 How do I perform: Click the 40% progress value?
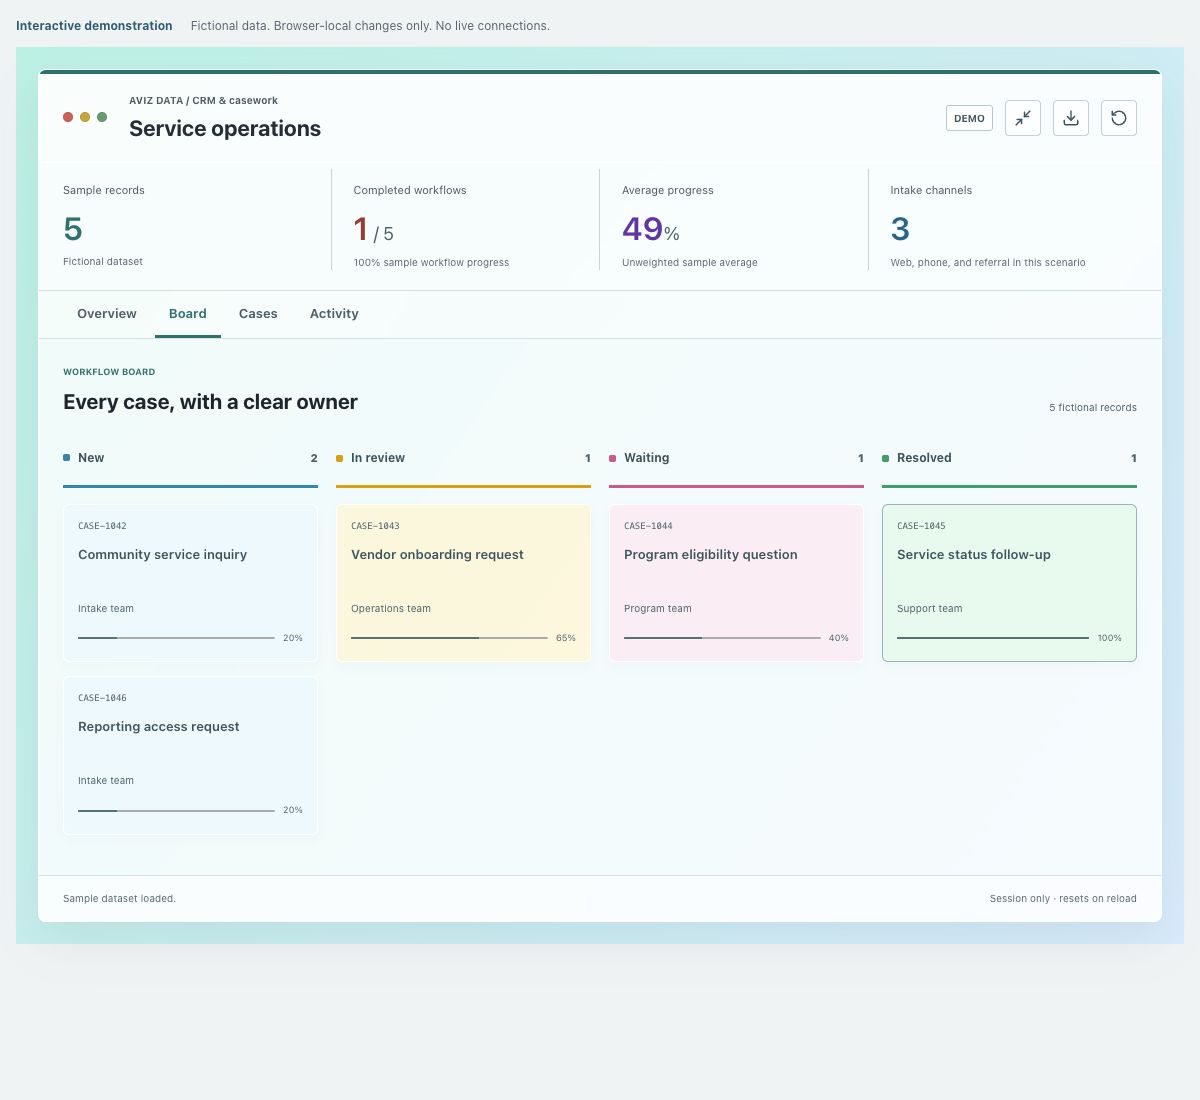(x=839, y=638)
